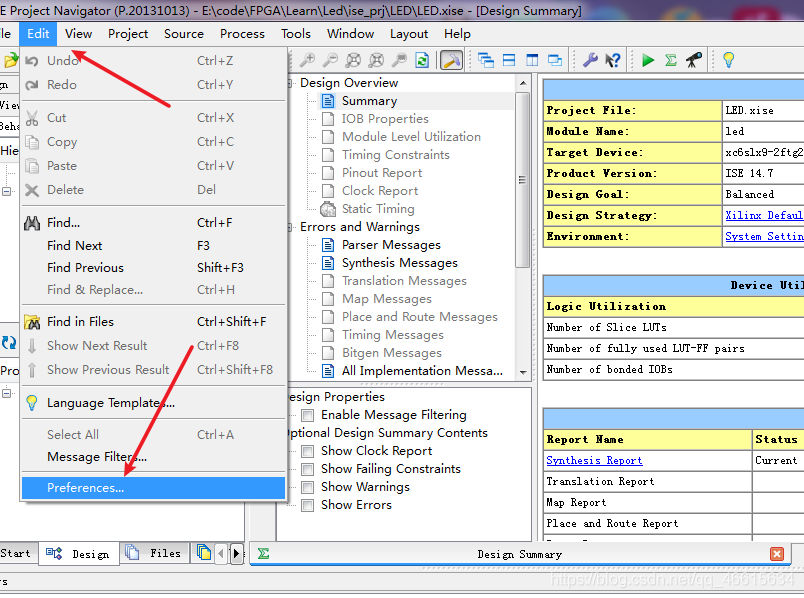Click the zoom to fit icon
804x598 pixels.
point(353,60)
